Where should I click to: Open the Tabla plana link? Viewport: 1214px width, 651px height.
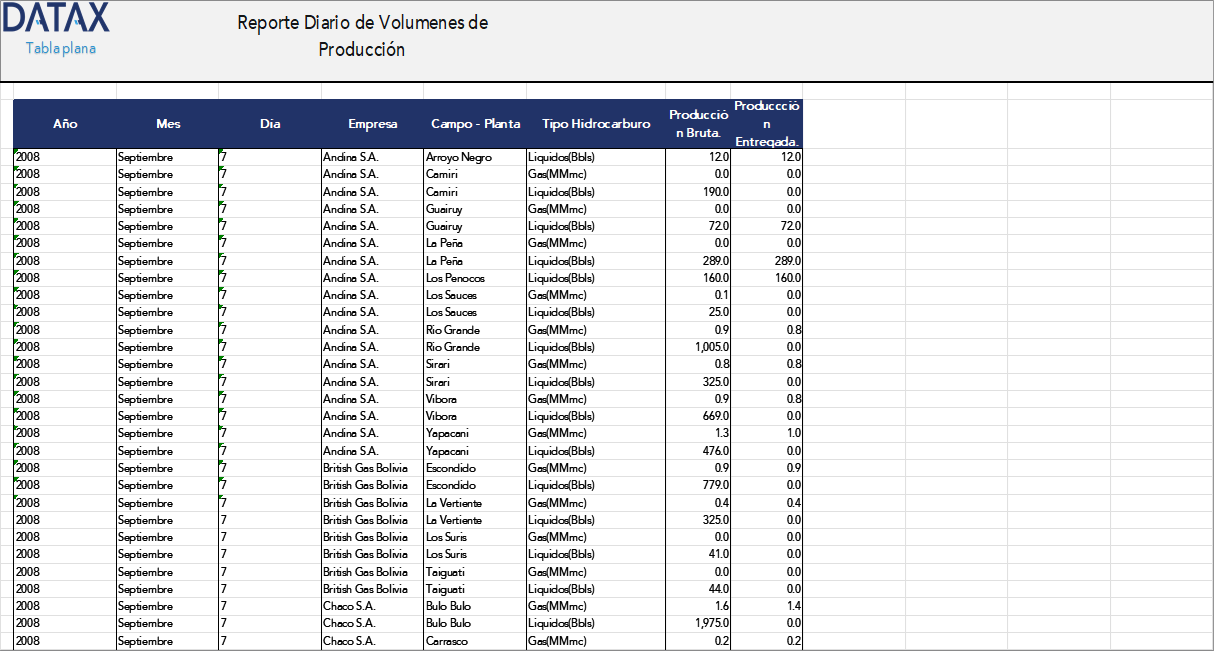click(x=61, y=48)
